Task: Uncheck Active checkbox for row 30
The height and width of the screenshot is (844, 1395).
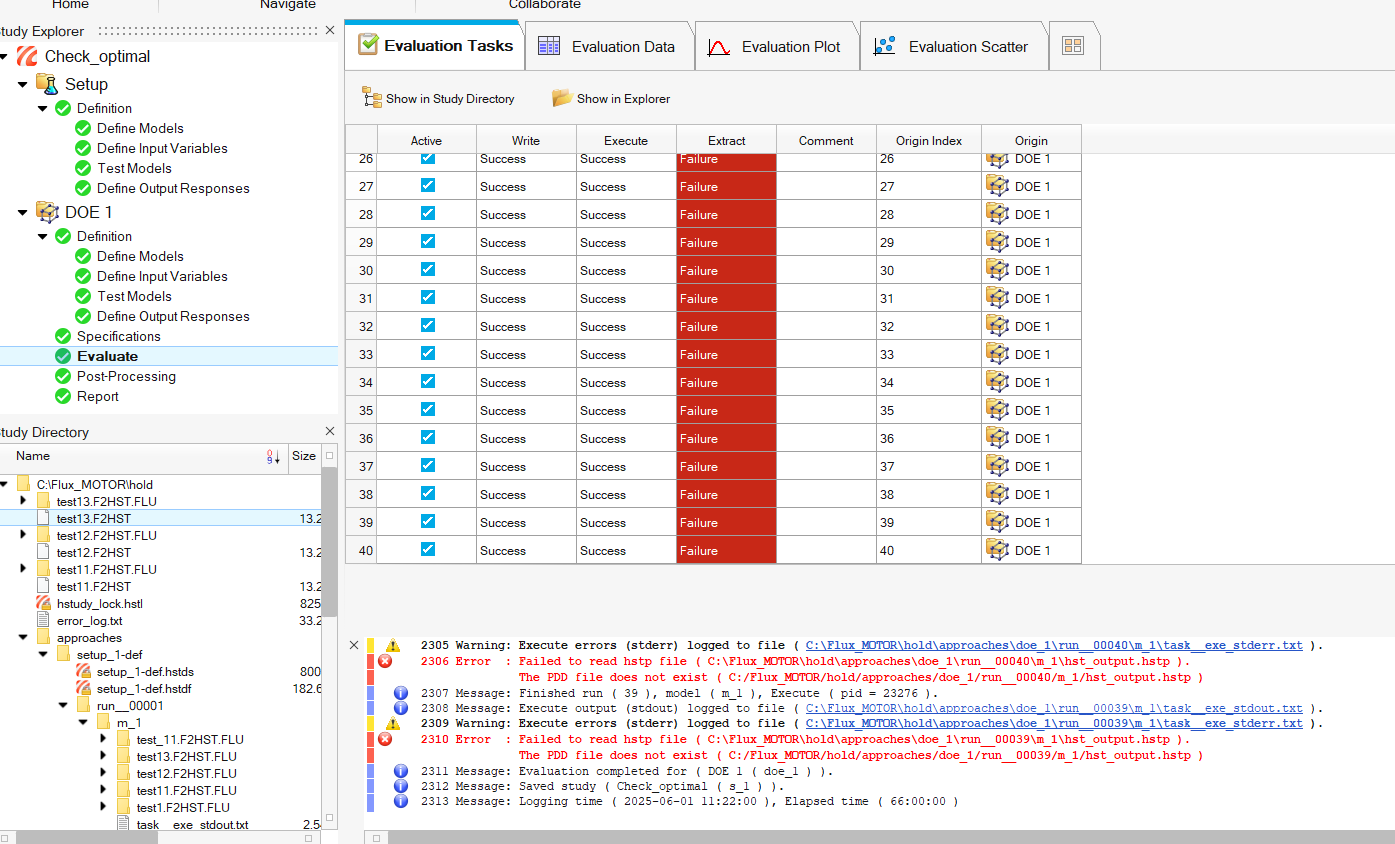Action: coord(428,270)
